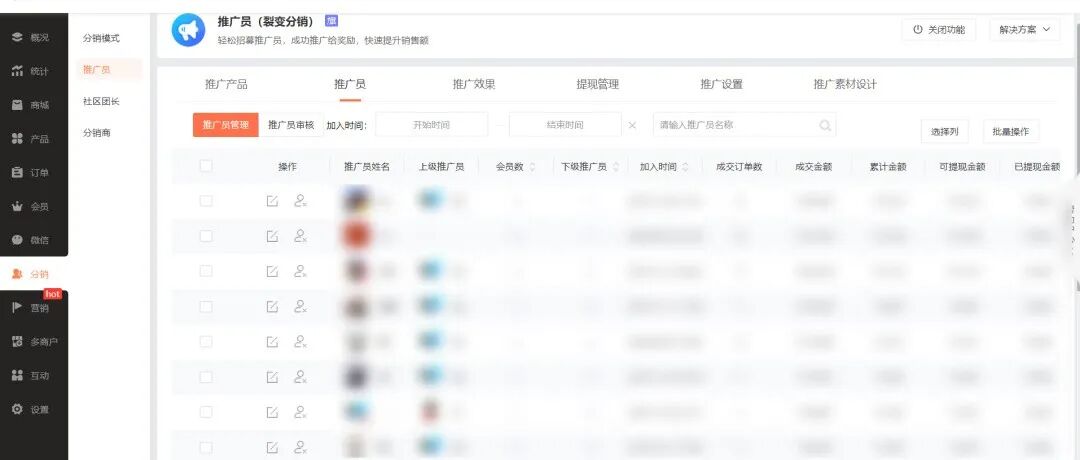Screen dimensions: 1080x460
Task: Switch to the 提现管理 tab
Action: click(598, 85)
